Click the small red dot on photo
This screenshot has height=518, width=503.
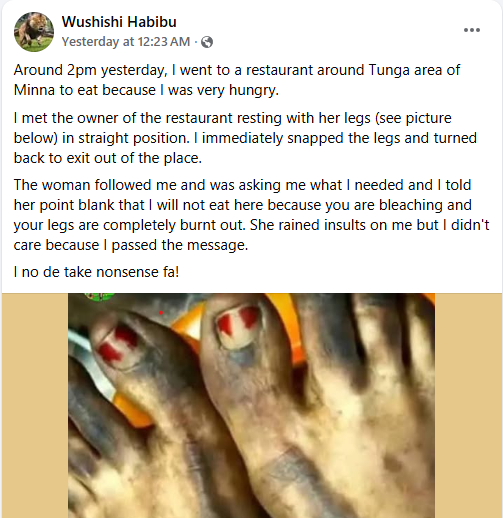[x=161, y=313]
